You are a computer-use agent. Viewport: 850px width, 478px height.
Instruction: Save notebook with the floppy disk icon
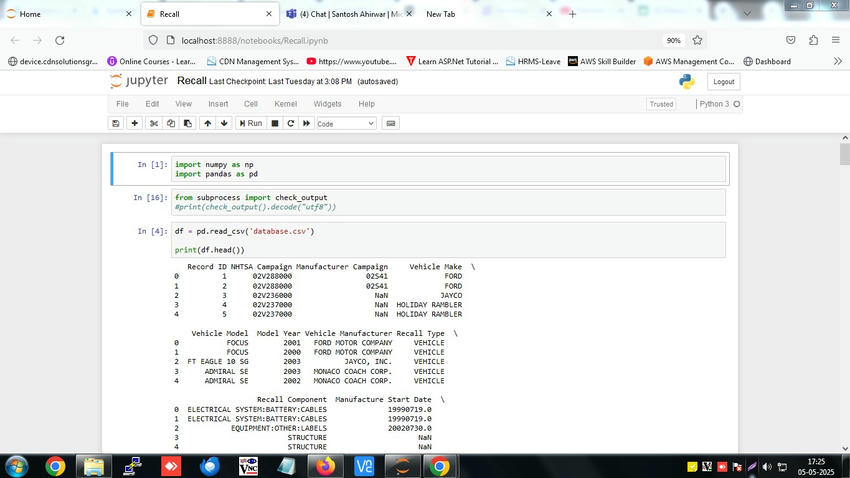(115, 124)
